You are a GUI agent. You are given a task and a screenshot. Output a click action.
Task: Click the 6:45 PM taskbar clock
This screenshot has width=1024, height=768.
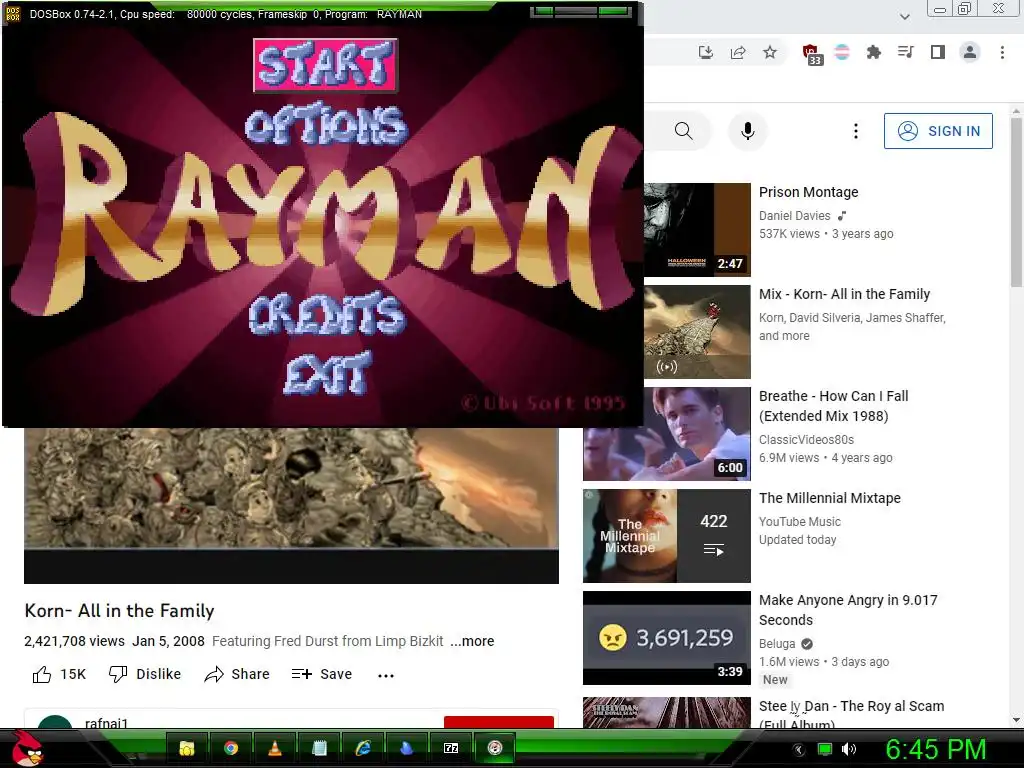coord(935,749)
